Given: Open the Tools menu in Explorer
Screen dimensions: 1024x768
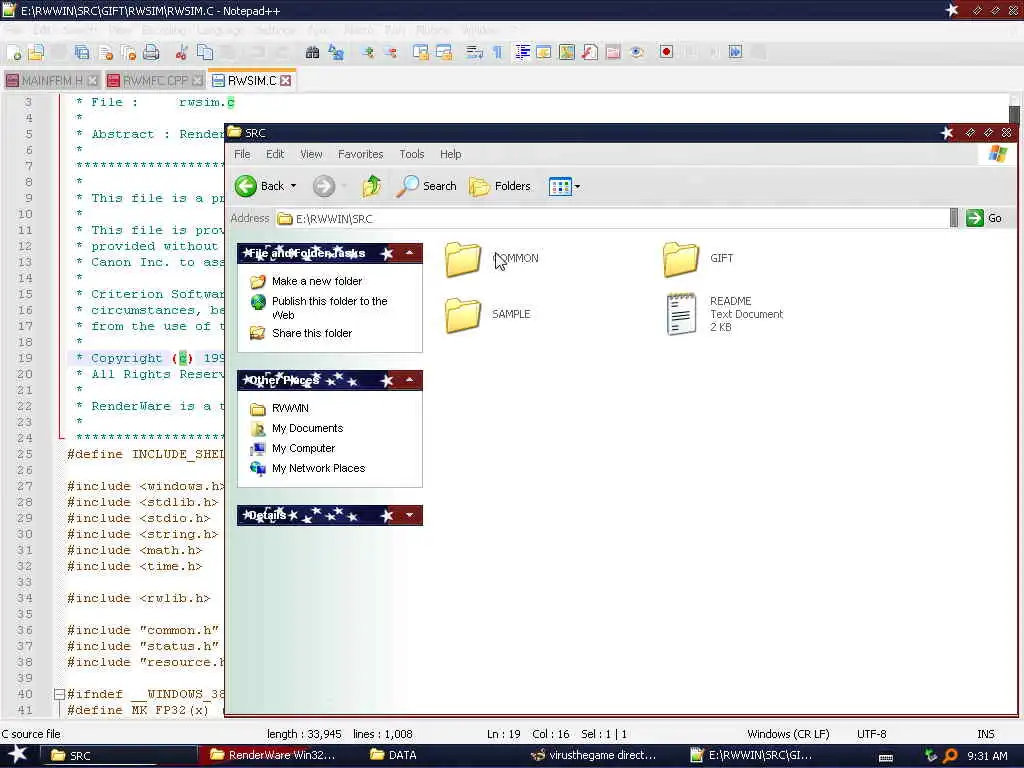Looking at the screenshot, I should pos(412,154).
